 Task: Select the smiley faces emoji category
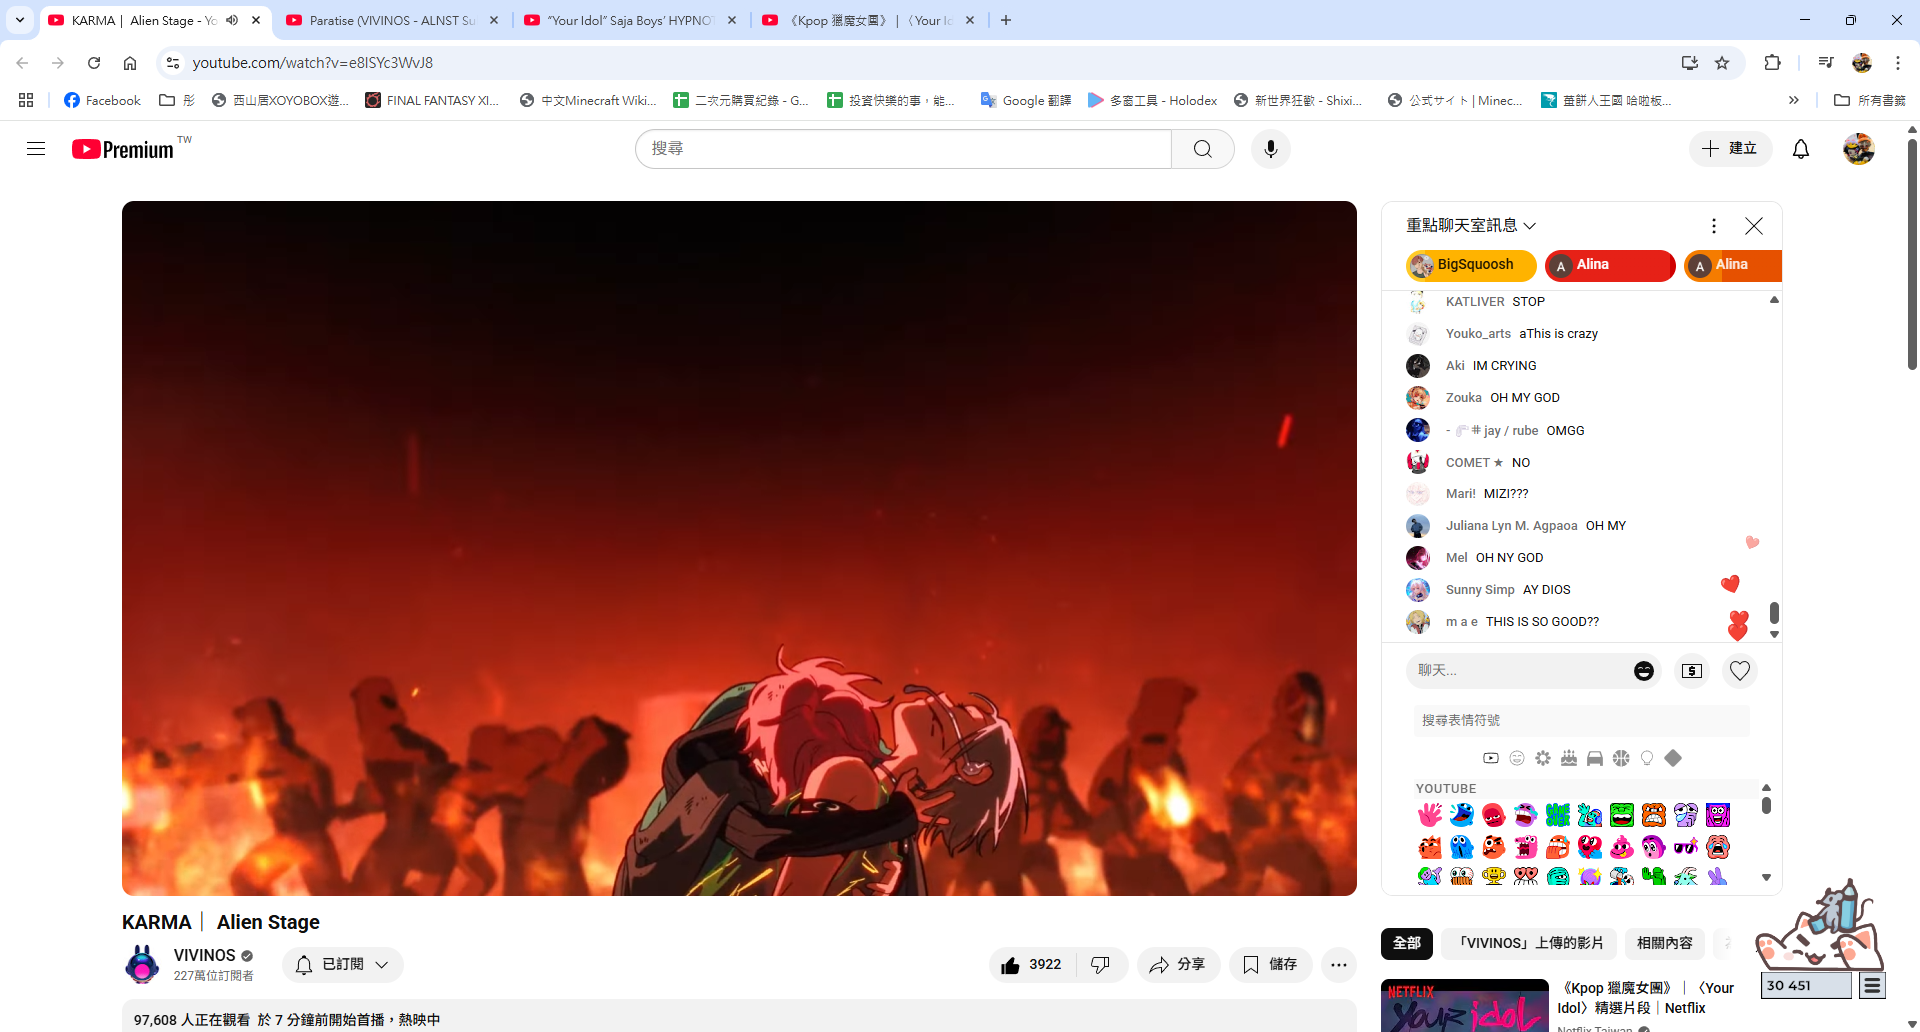(1517, 758)
